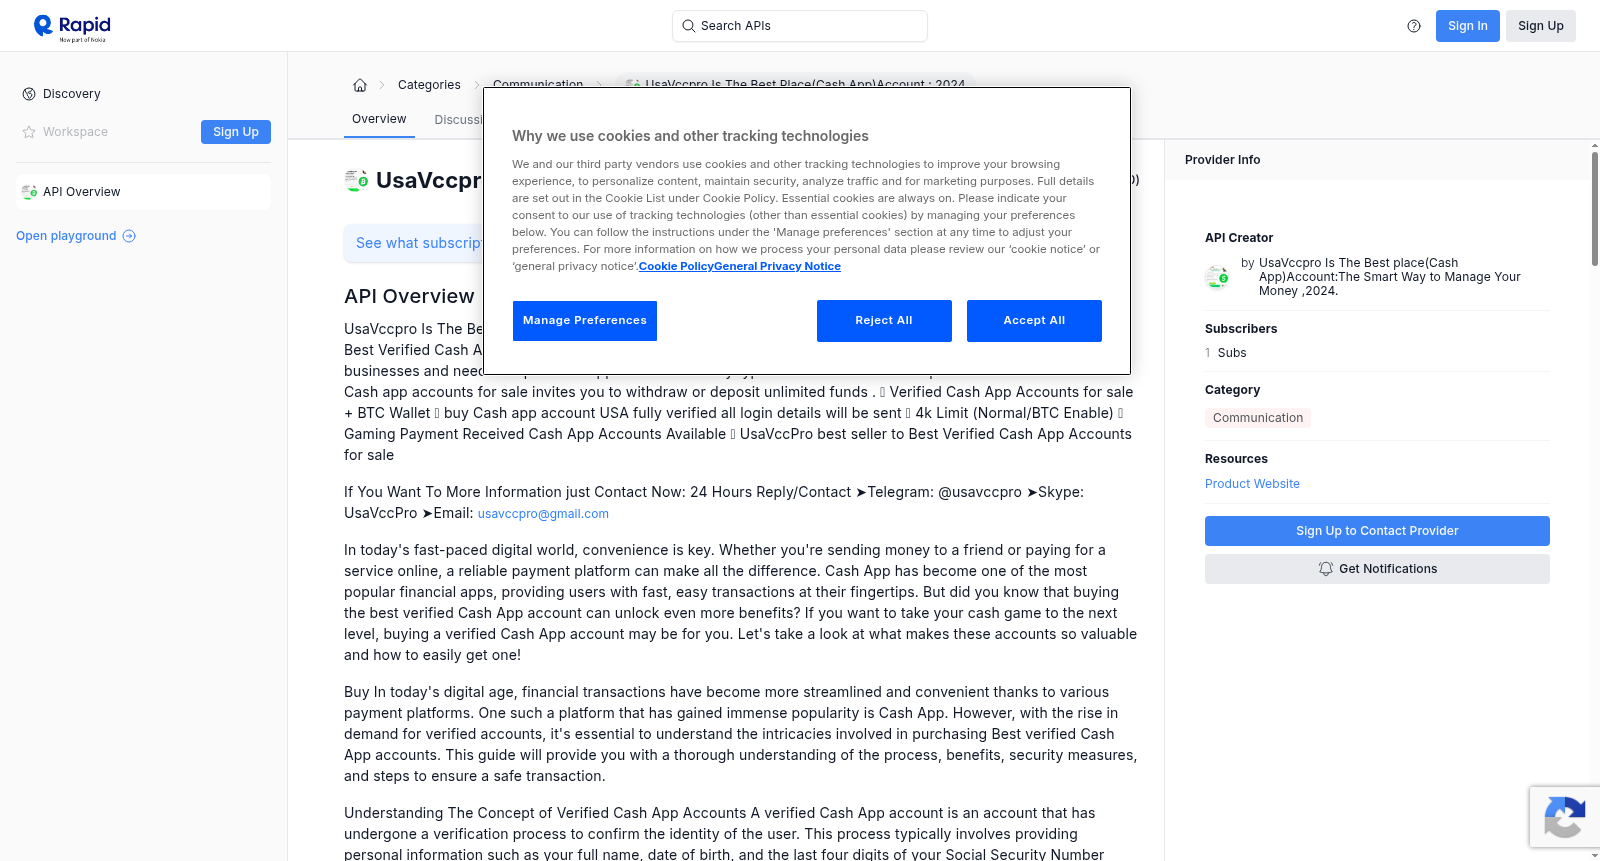Click the API Overview sidebar icon
The image size is (1600, 861).
[x=29, y=192]
